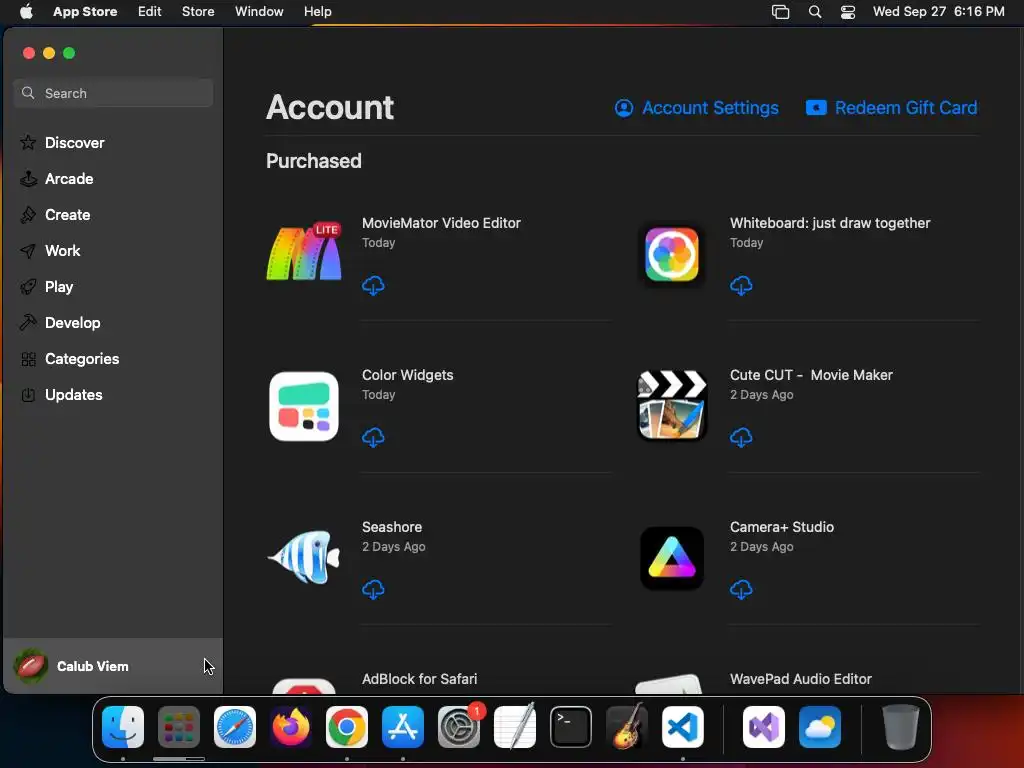Screen dimensions: 1024x768
Task: Open the MovieMator Video Editor app icon
Action: click(304, 252)
